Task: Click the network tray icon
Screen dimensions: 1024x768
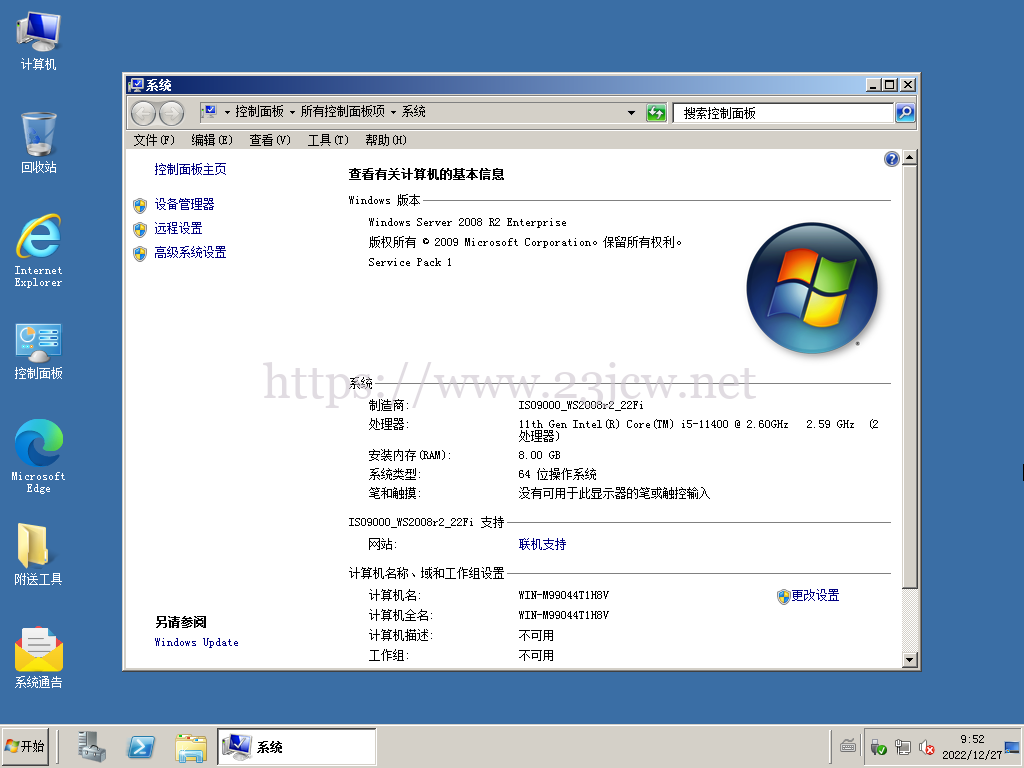Action: point(903,747)
